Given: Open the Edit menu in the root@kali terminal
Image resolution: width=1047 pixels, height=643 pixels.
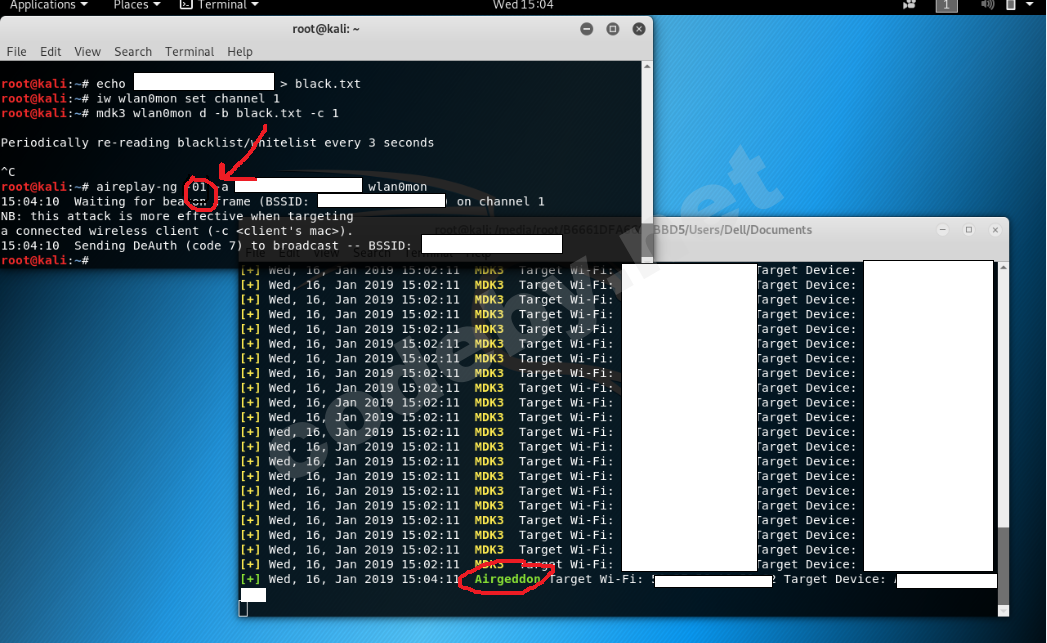Looking at the screenshot, I should point(50,51).
